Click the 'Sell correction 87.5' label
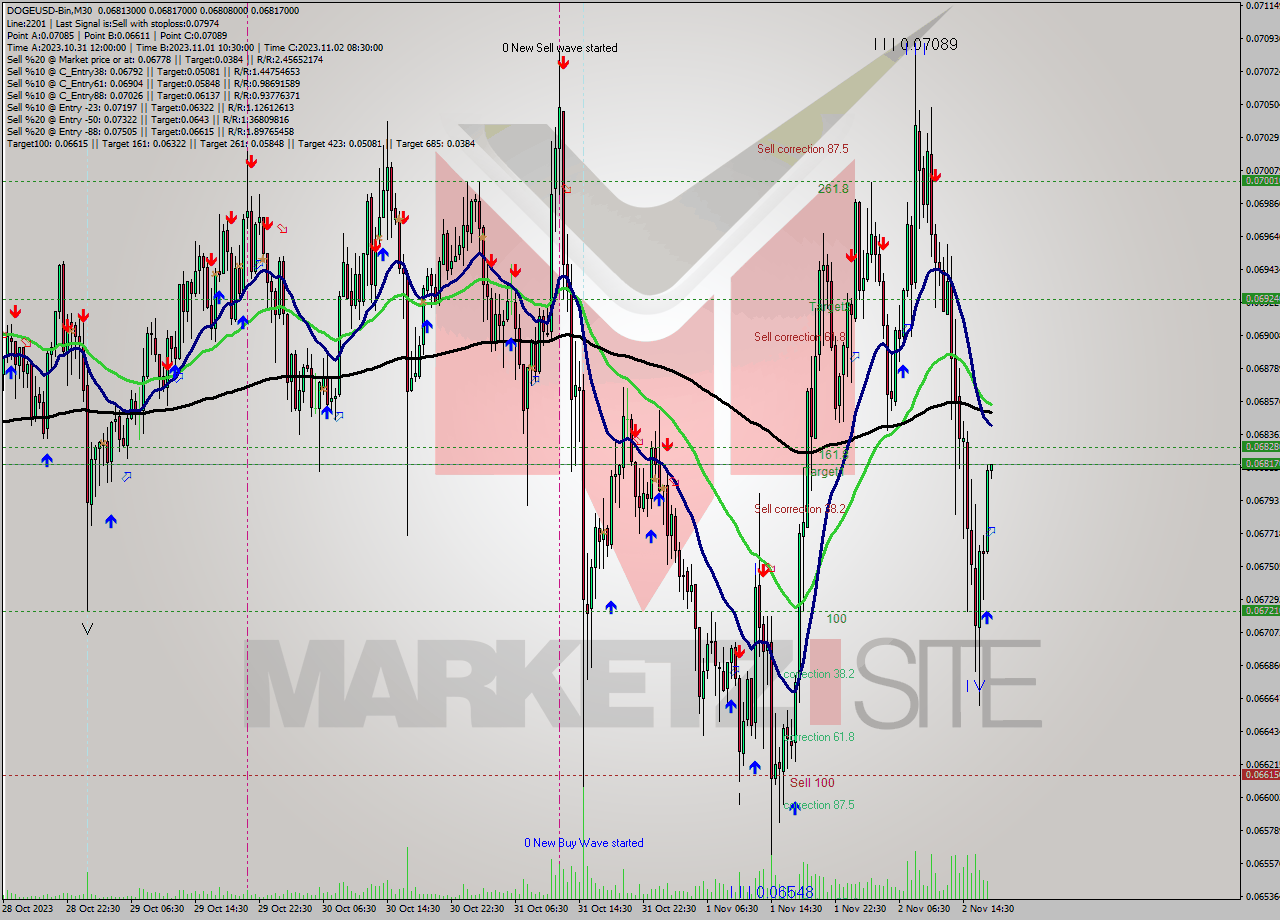 point(803,149)
